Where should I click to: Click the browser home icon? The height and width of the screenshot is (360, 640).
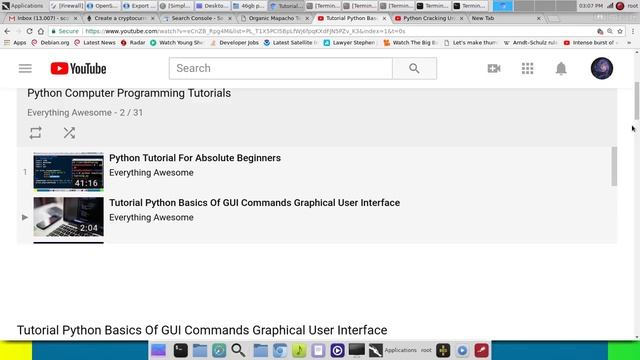(41, 31)
